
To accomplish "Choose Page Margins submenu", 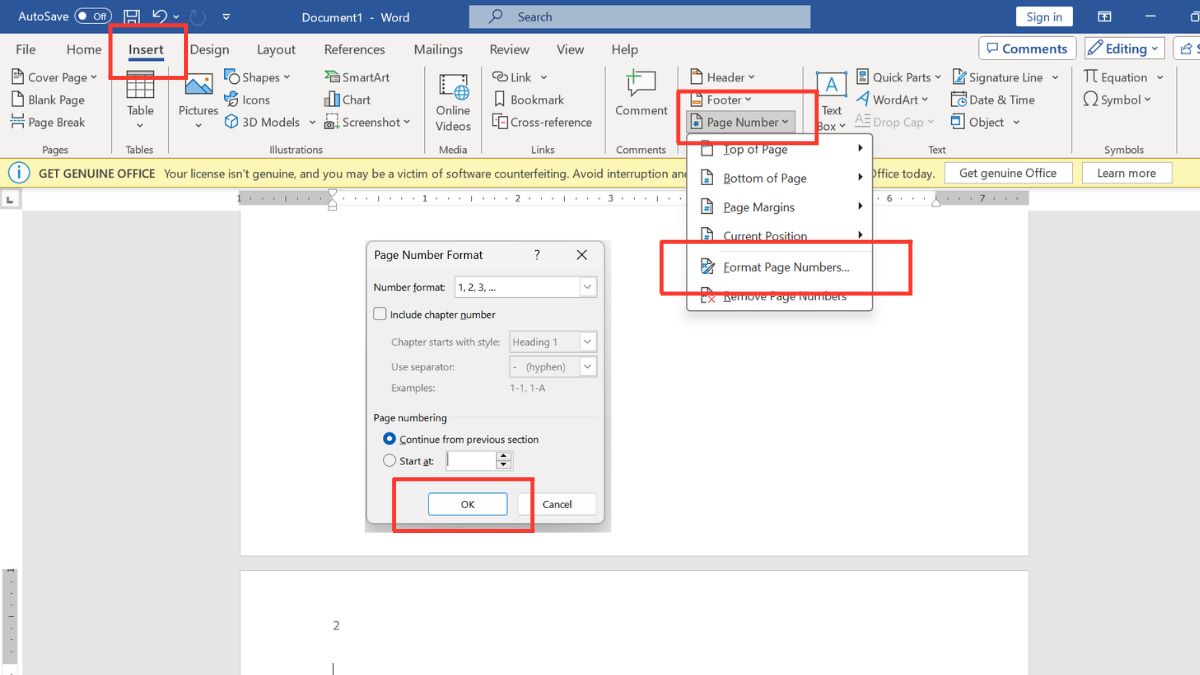I will [x=780, y=207].
